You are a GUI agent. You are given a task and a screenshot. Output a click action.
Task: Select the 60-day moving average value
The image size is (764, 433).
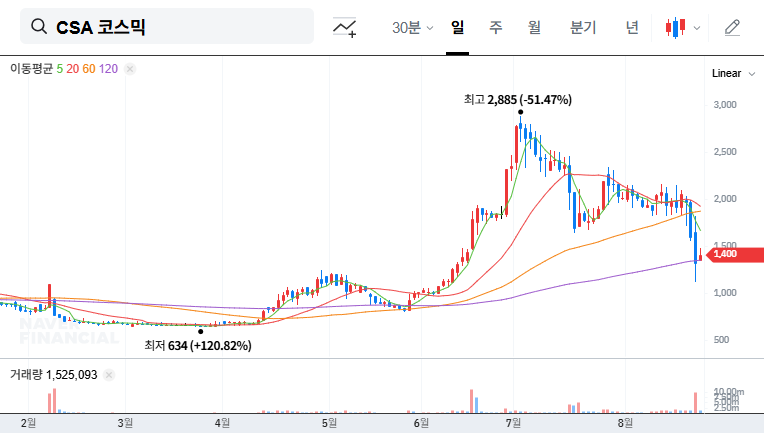click(x=89, y=69)
